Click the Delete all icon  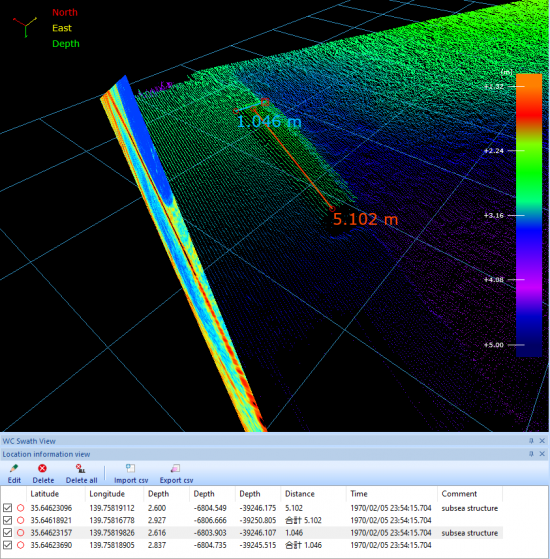pos(81,468)
